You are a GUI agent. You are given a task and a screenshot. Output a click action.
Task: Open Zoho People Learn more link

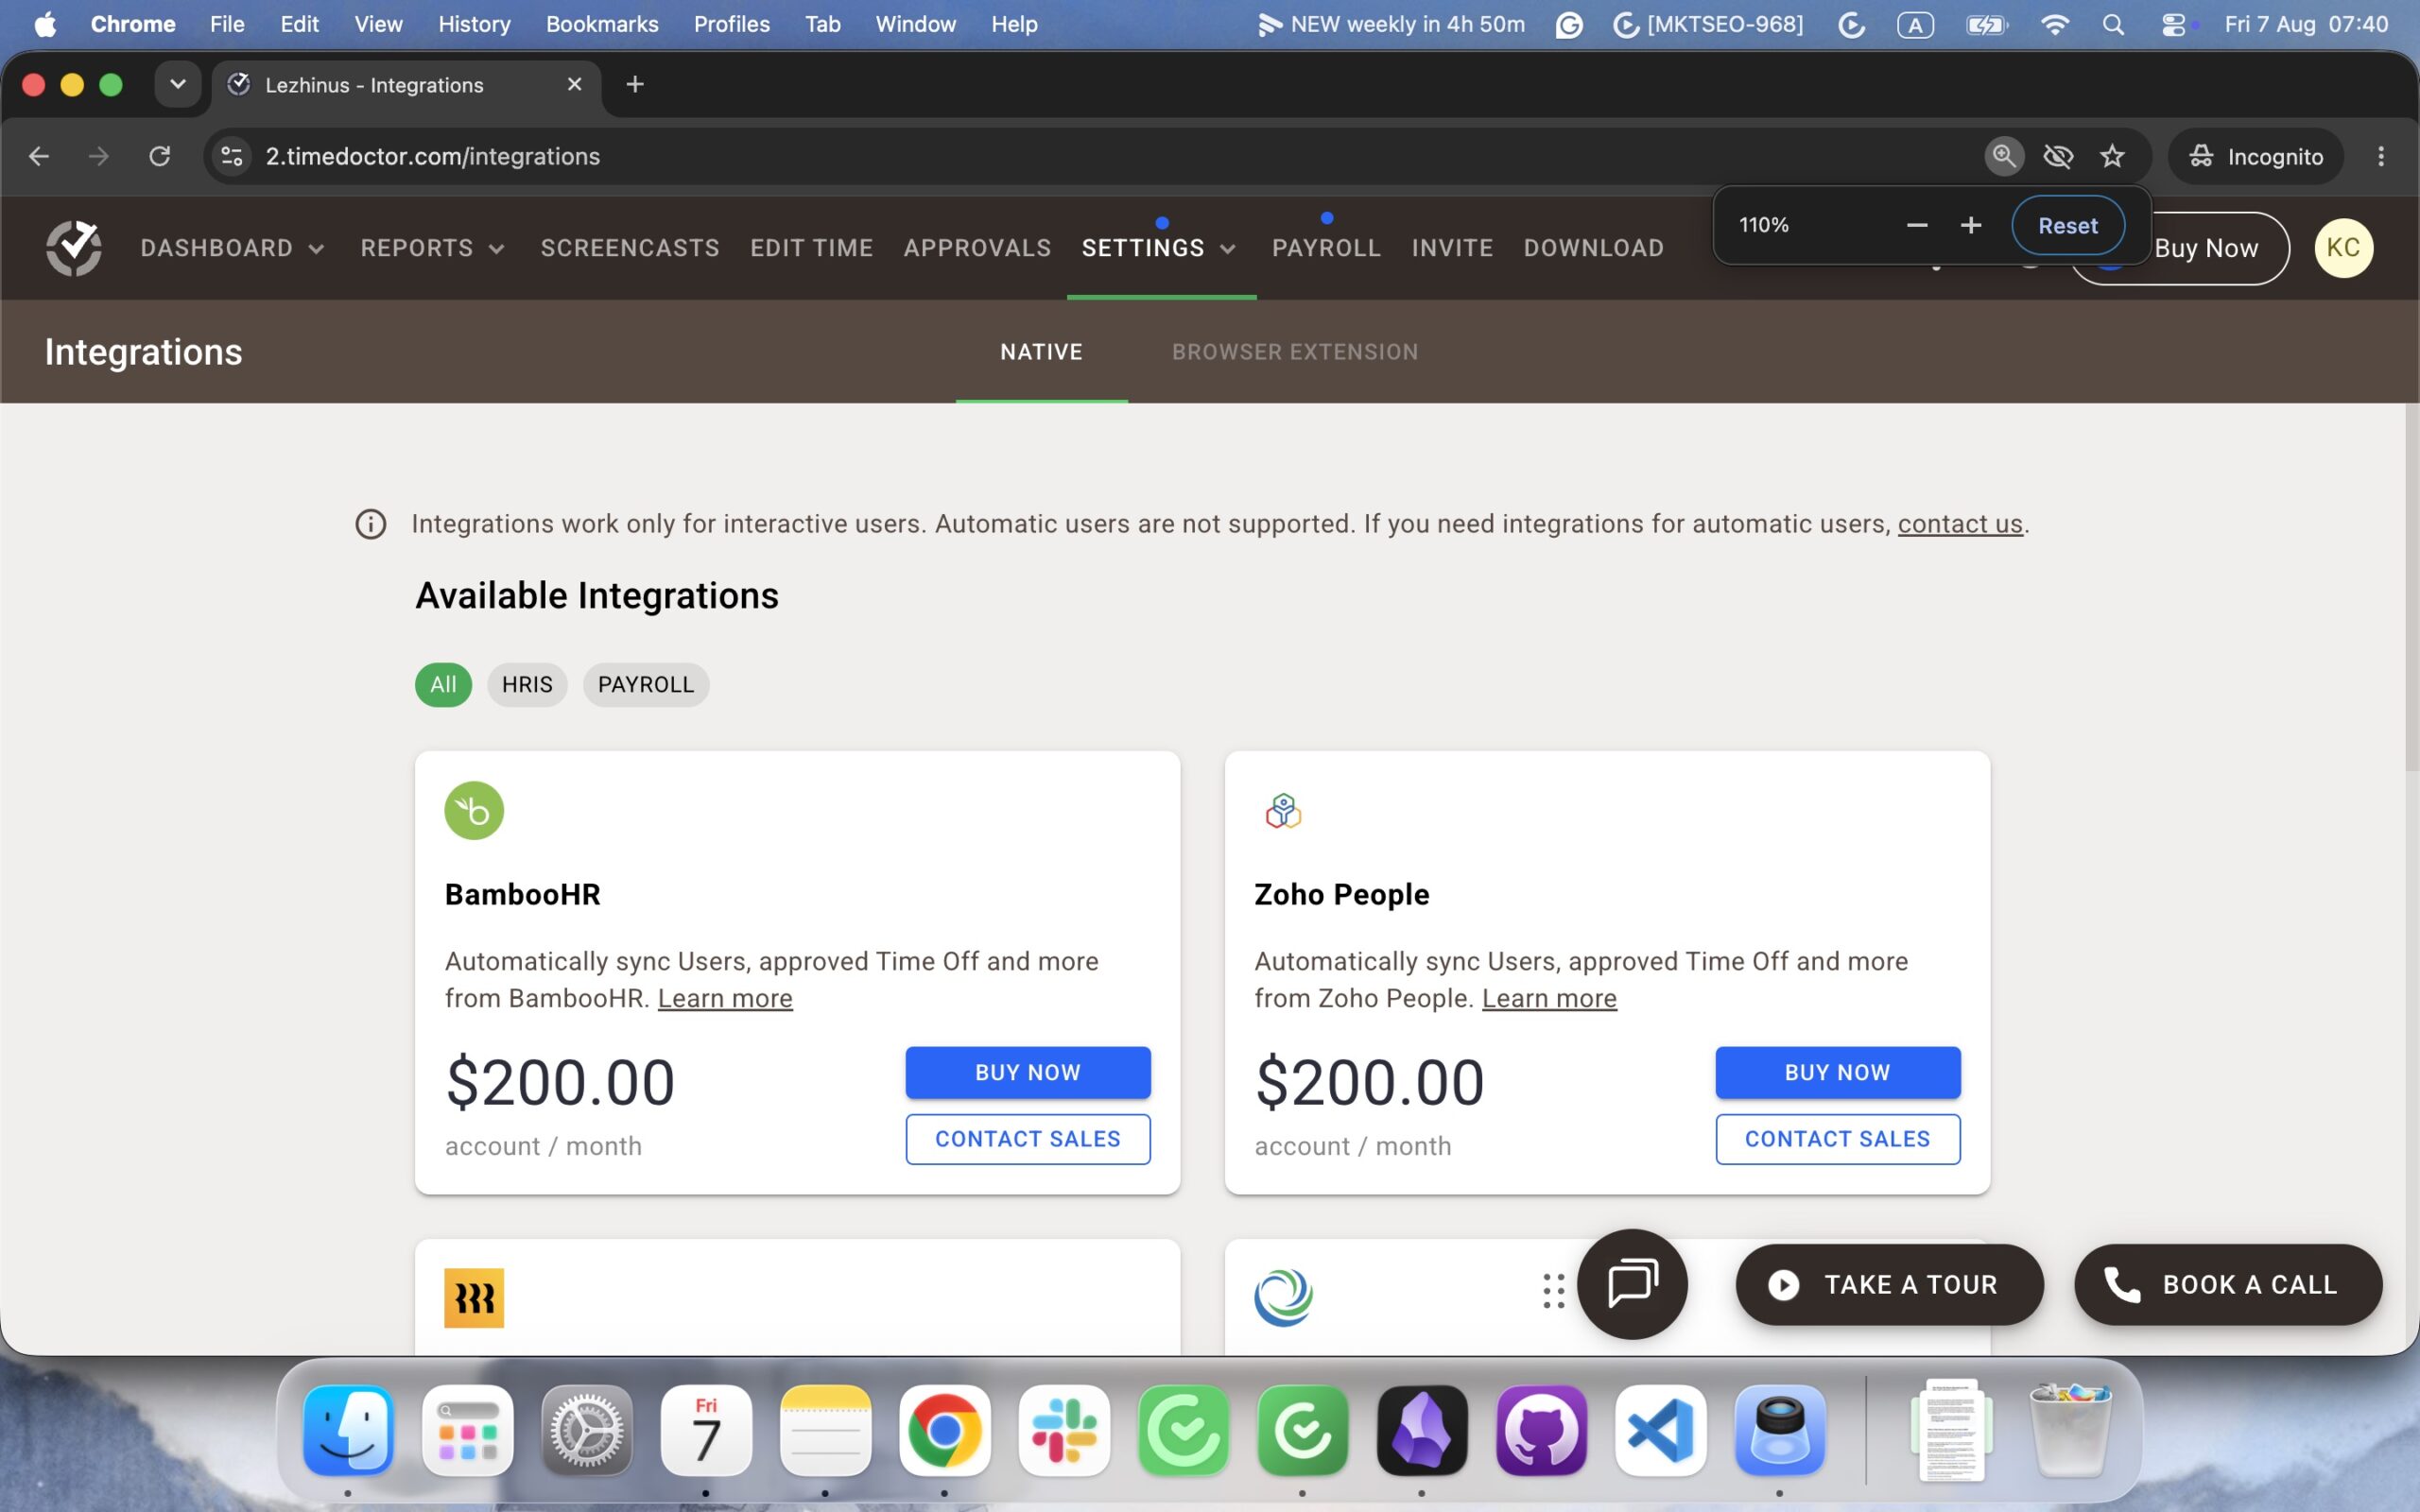tap(1549, 998)
